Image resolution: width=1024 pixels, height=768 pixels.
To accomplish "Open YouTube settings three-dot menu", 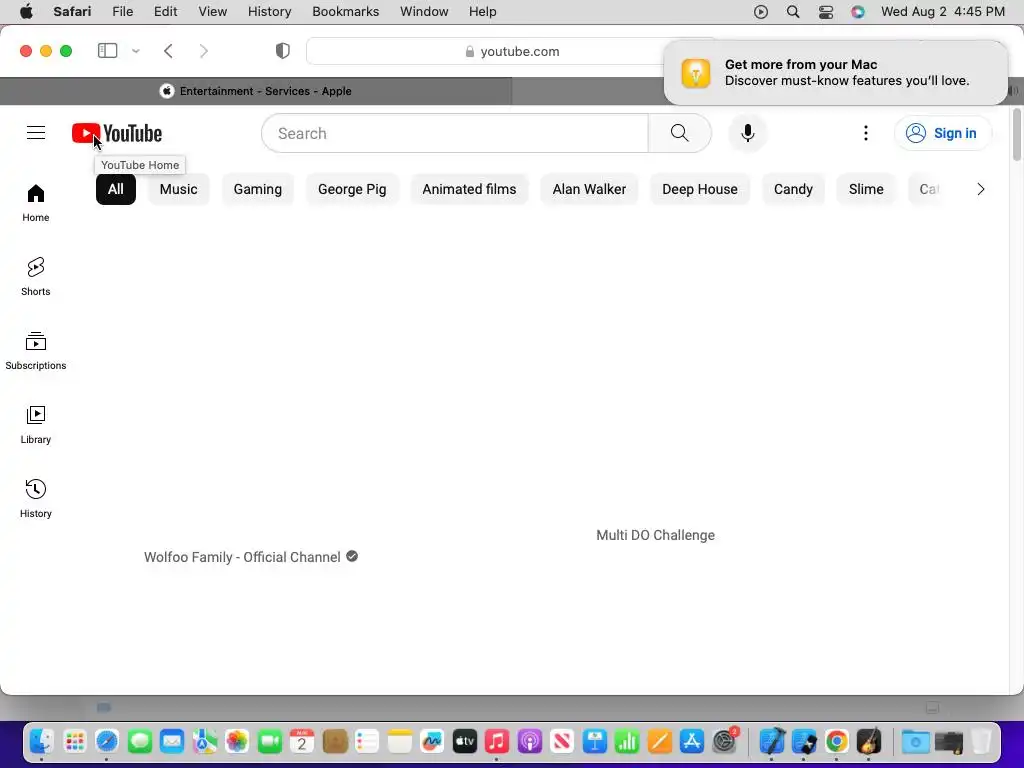I will coord(866,133).
